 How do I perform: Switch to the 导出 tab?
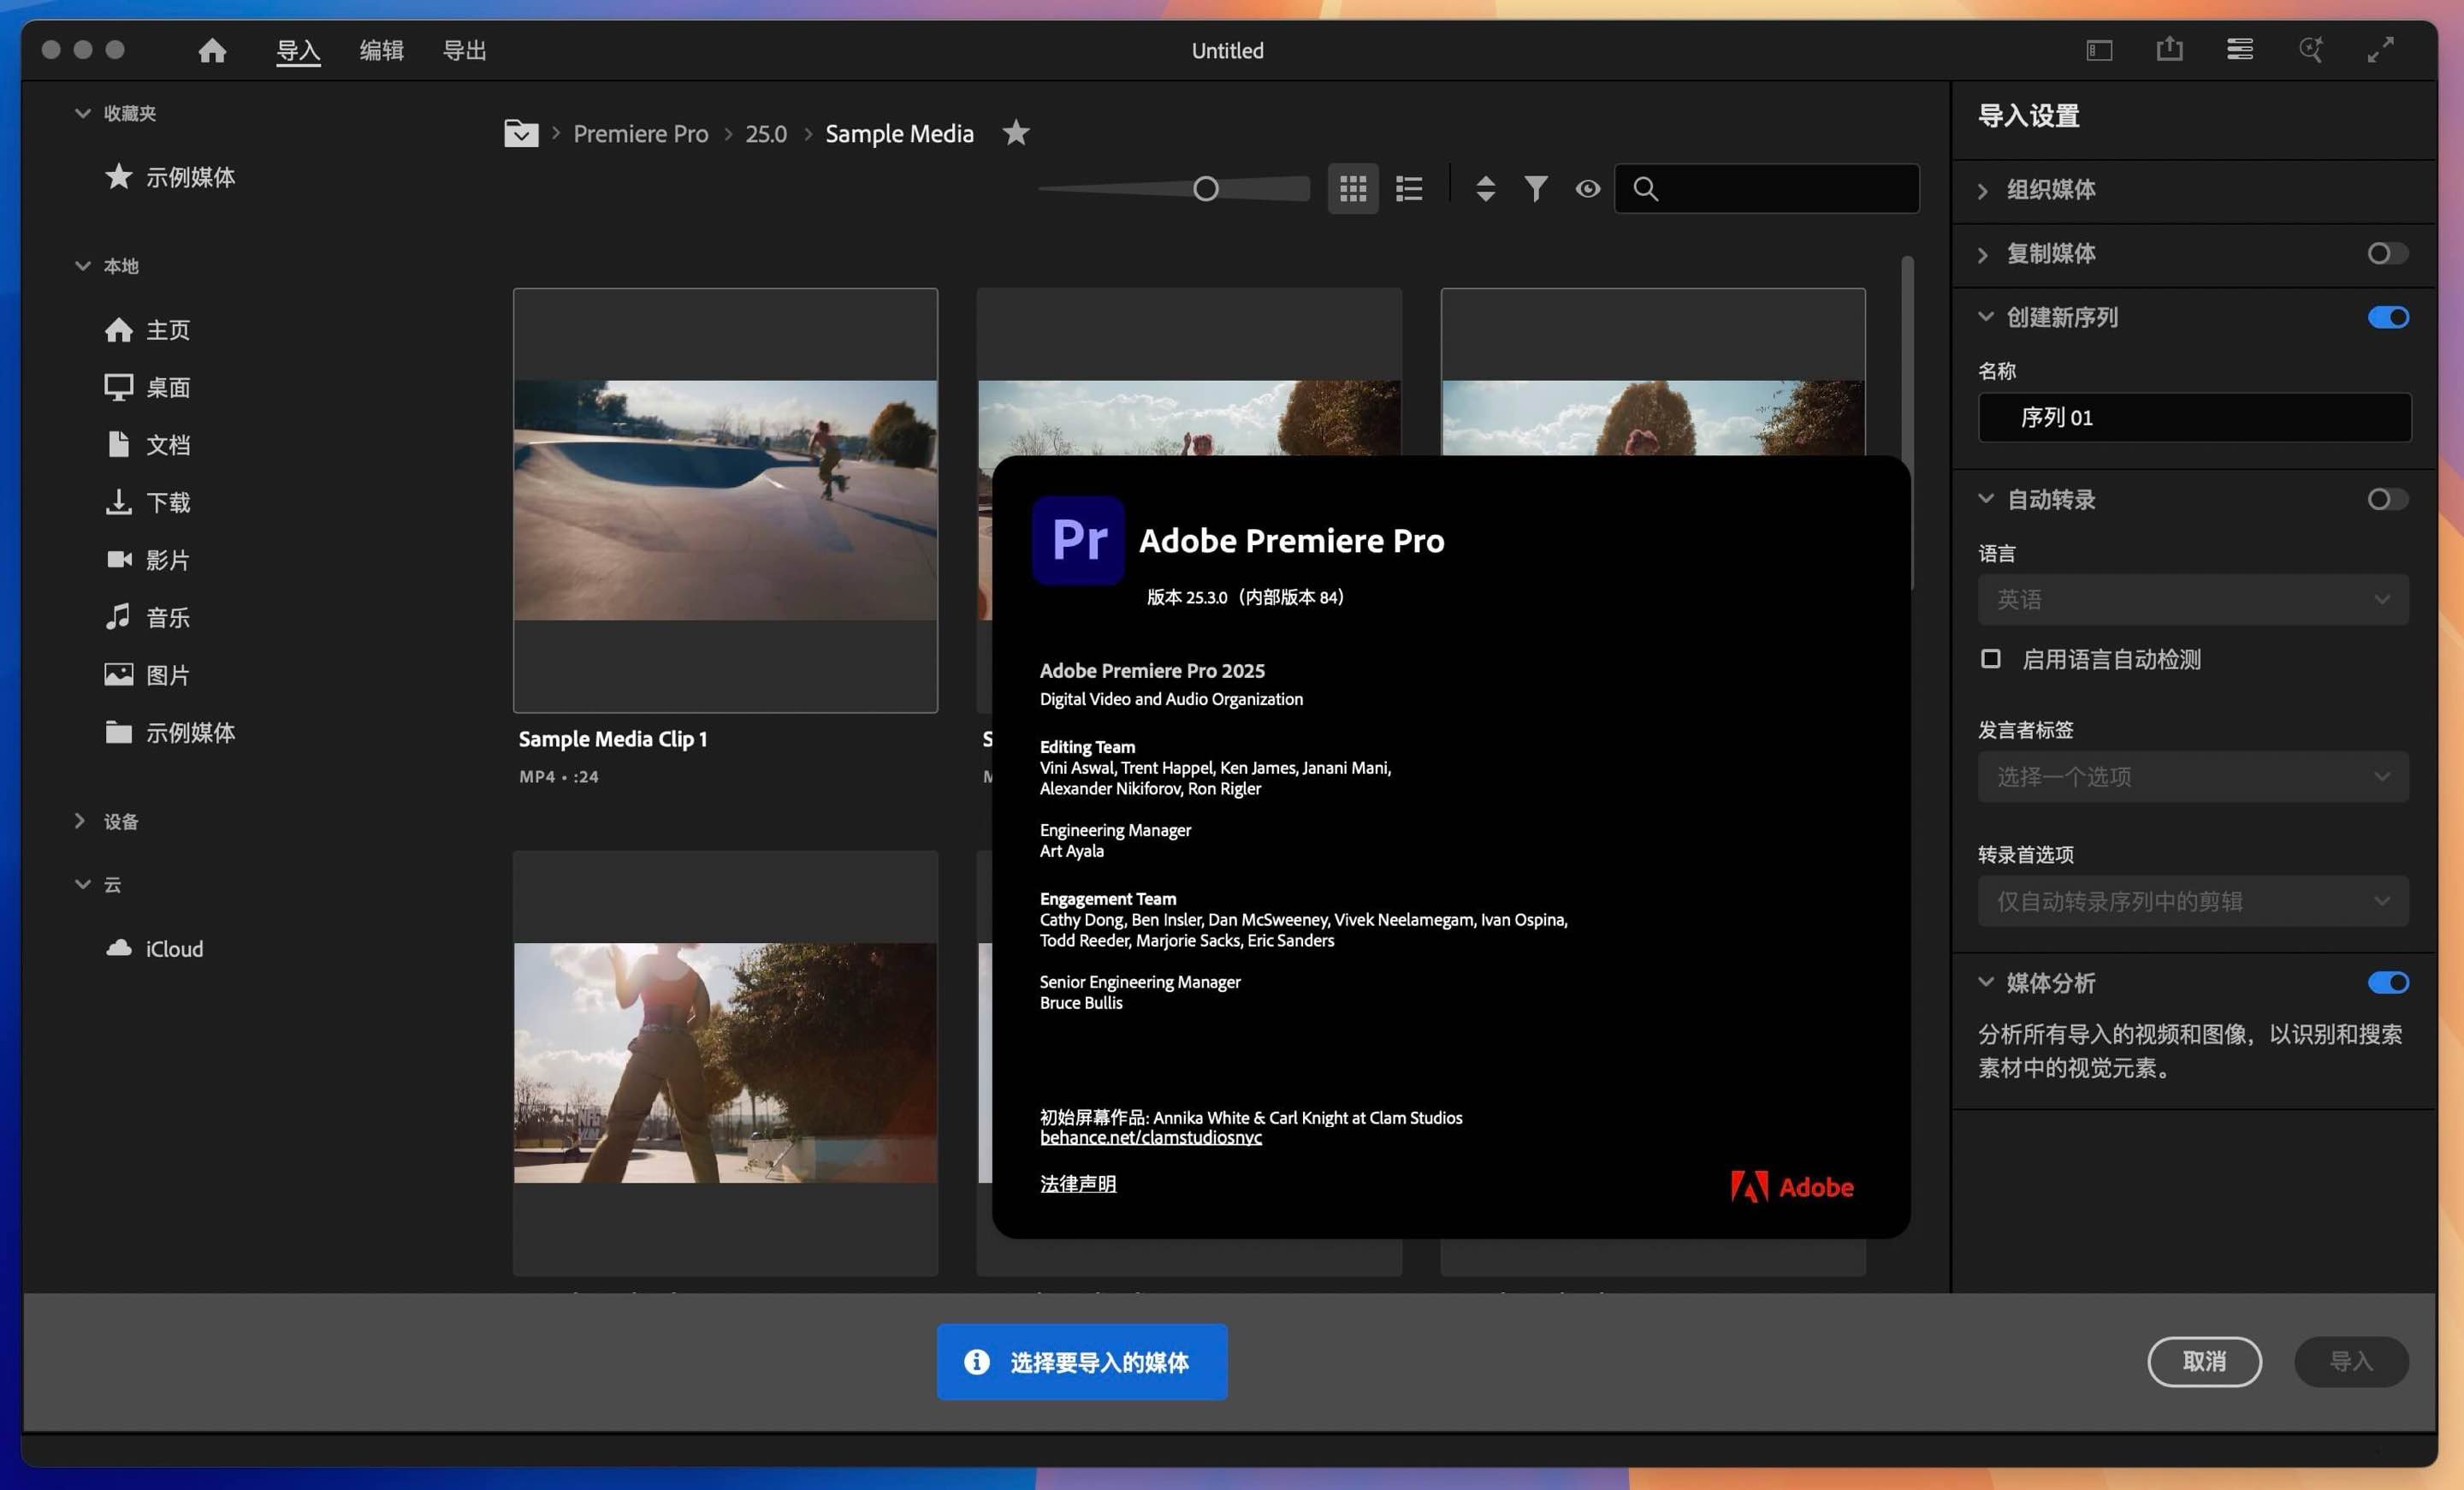464,50
